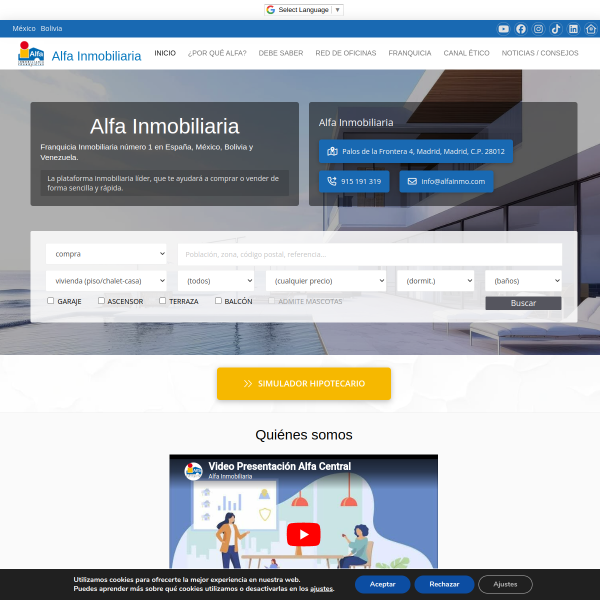Open the TikTok social icon
This screenshot has width=600, height=600.
(556, 29)
